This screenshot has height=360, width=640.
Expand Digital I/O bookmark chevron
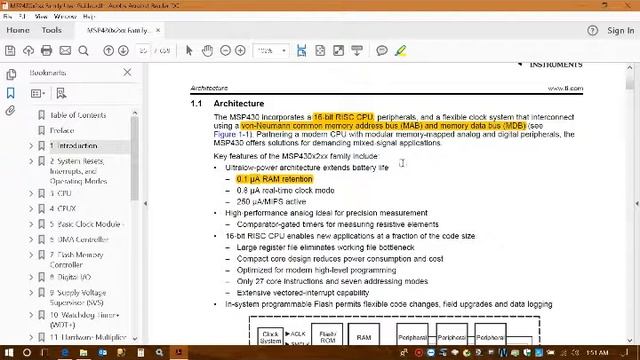[31, 277]
